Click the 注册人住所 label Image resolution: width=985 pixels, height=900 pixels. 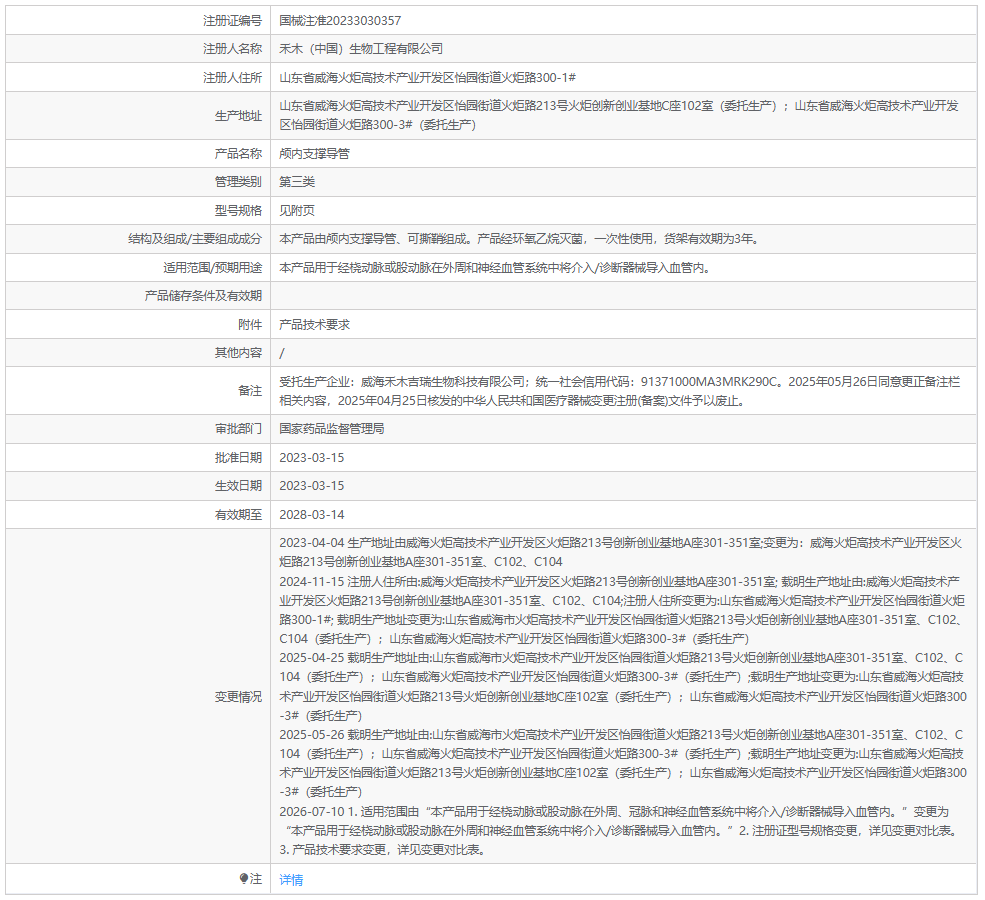(232, 78)
